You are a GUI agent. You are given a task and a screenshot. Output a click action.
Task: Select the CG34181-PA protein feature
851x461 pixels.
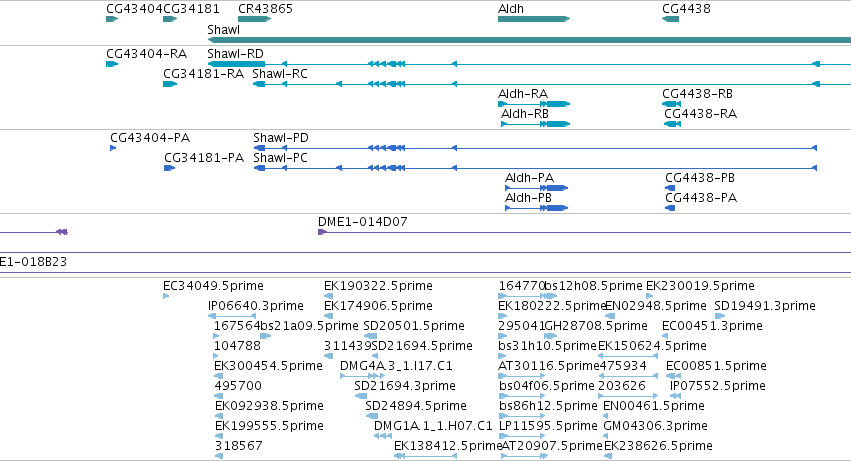[169, 168]
